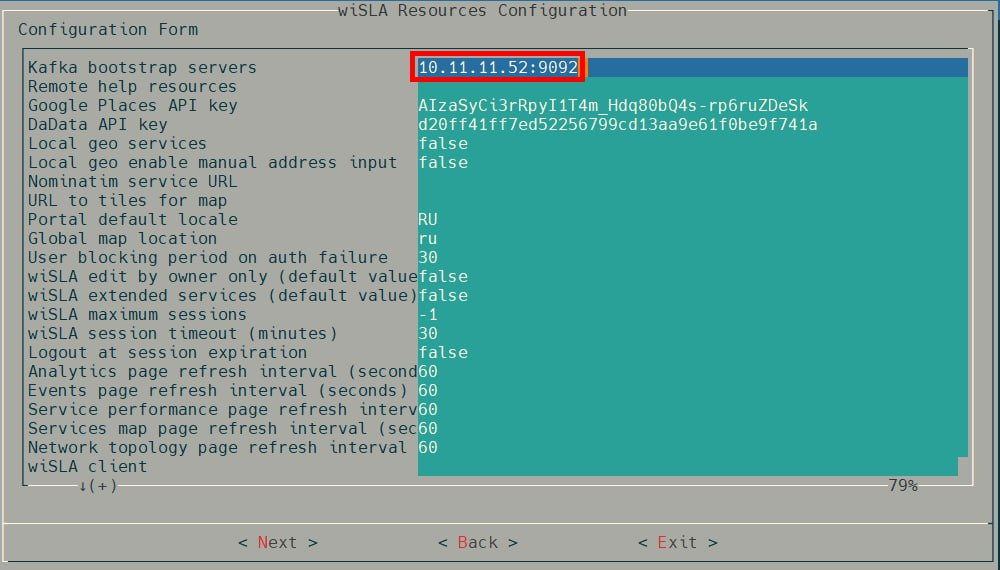Click the Portal default locale label

(133, 220)
